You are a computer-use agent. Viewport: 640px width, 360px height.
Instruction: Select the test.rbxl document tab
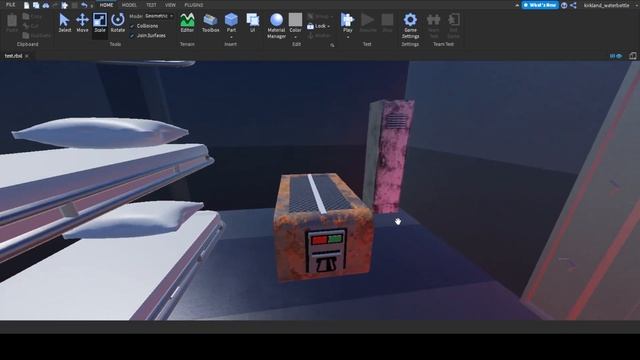coord(13,56)
